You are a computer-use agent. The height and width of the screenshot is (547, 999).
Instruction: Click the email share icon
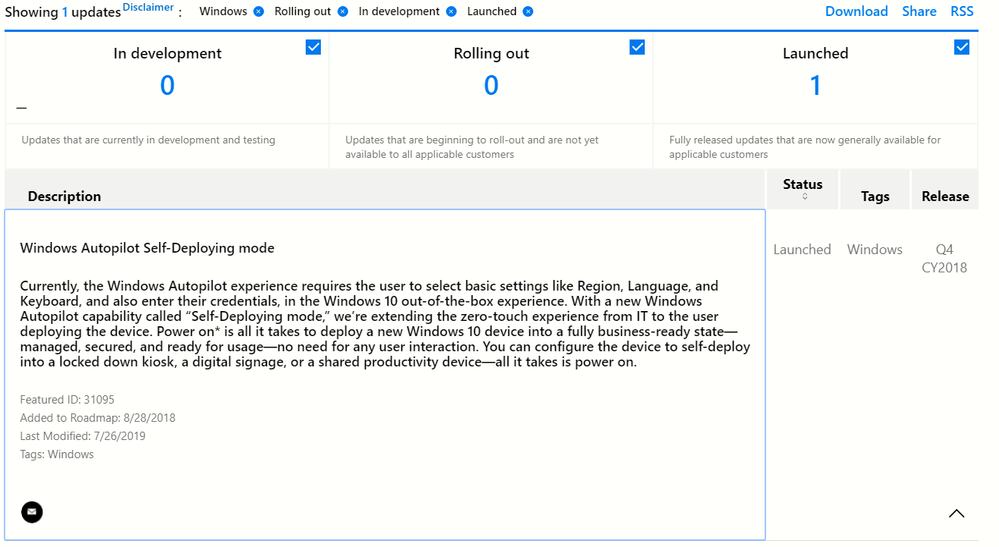32,512
